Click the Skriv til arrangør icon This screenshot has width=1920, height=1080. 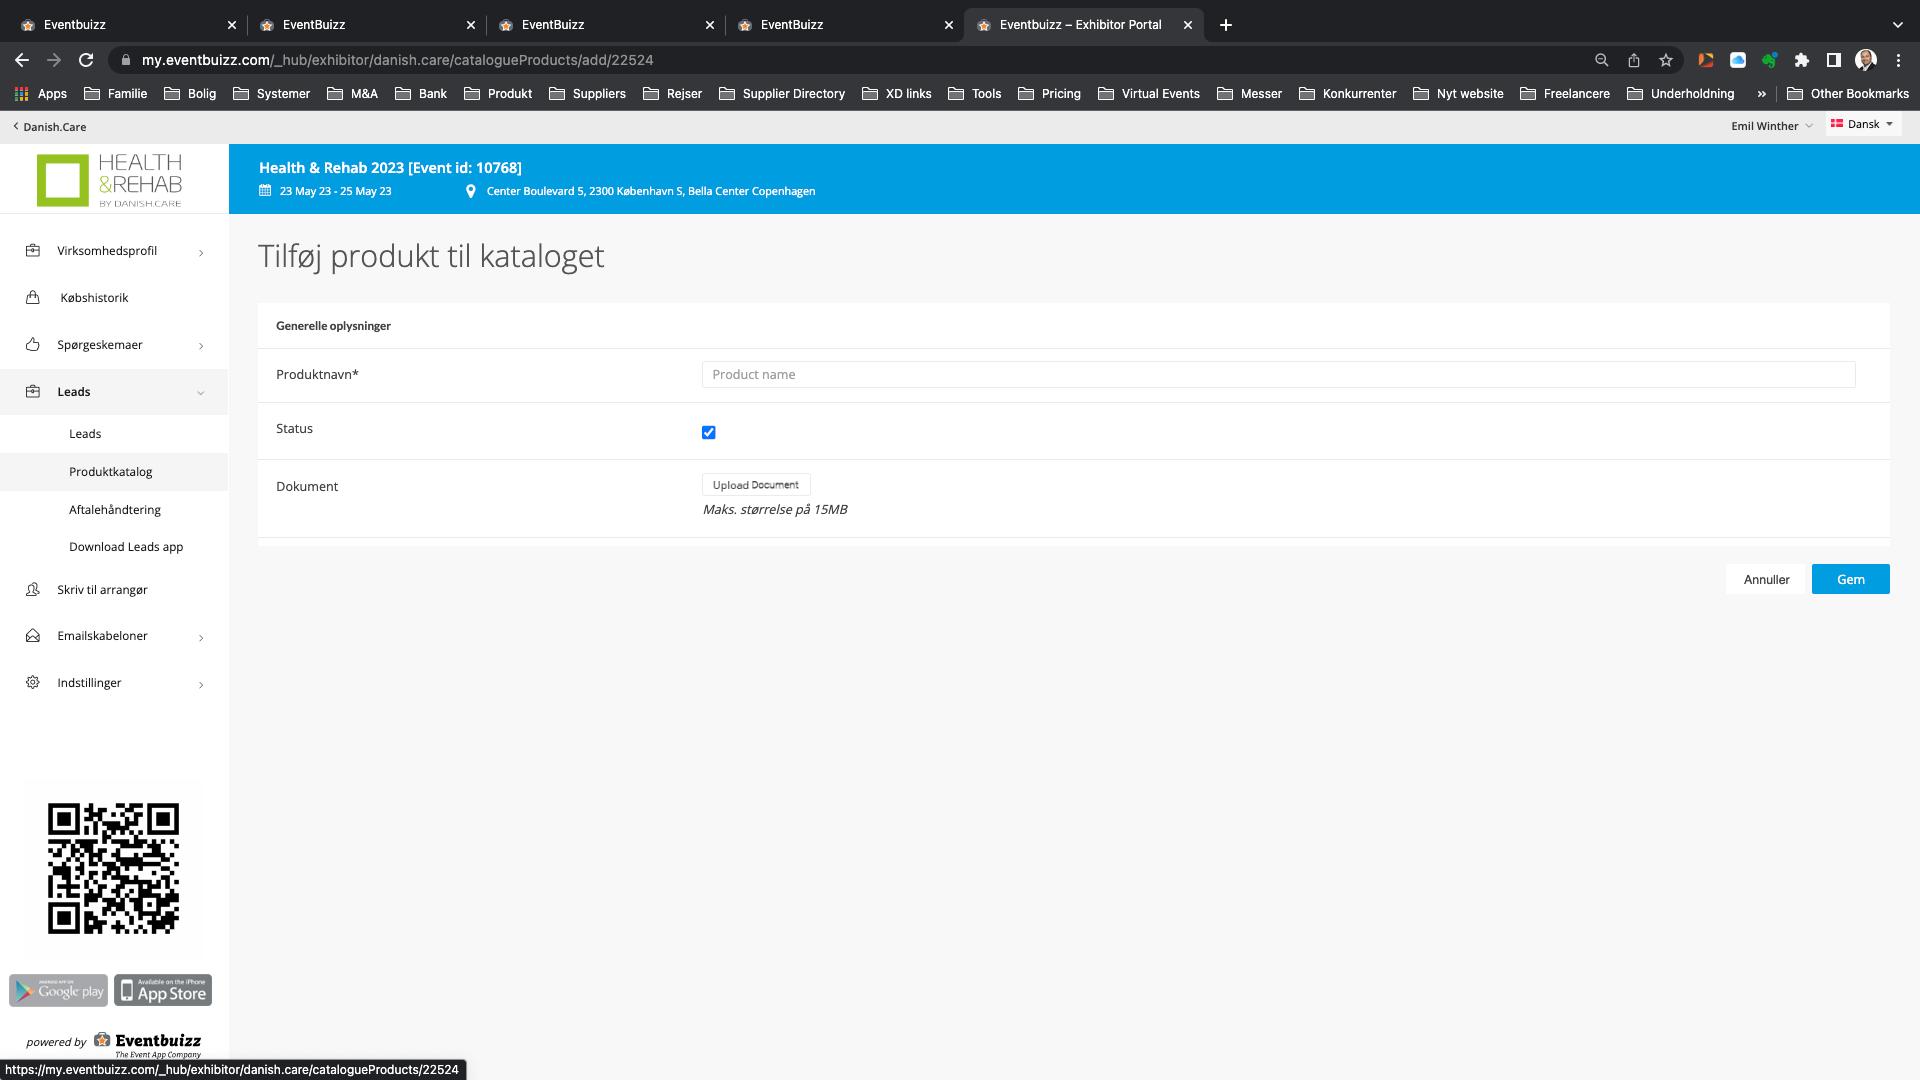pos(33,590)
